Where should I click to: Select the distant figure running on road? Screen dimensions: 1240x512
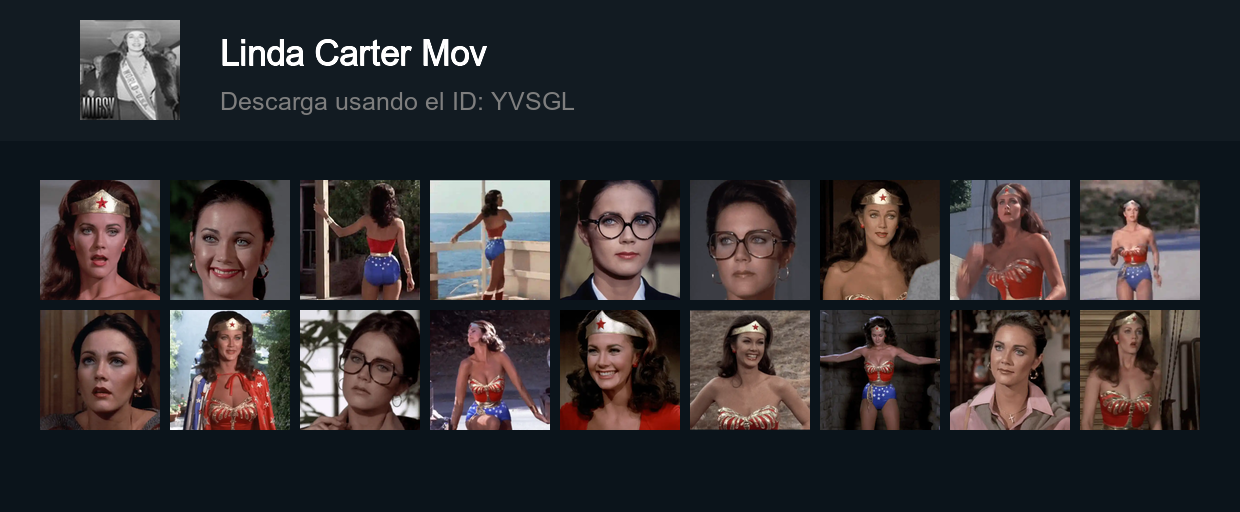coord(1140,240)
